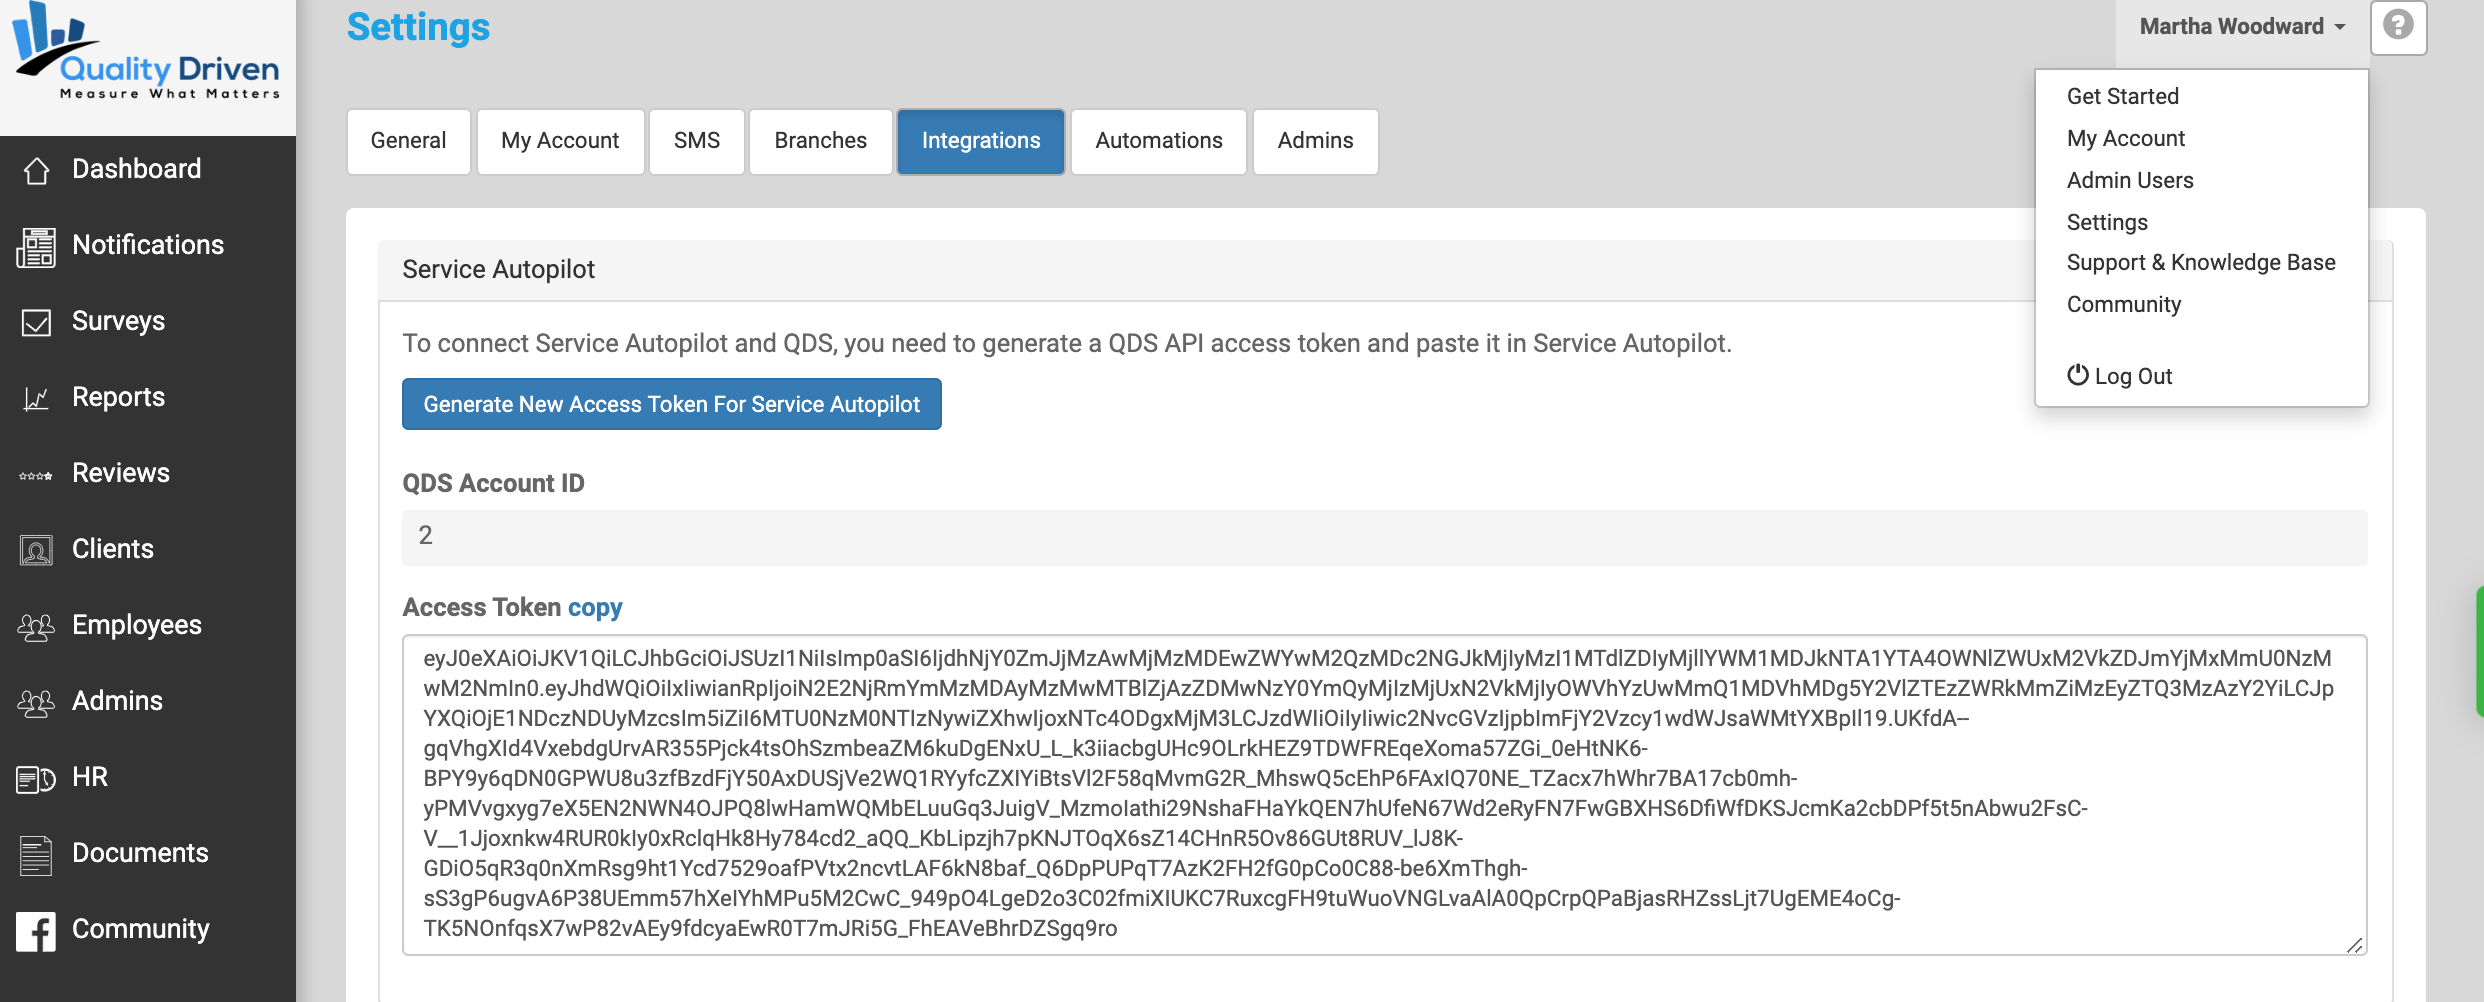Click the Settings page title
Screen dimensions: 2484x1002
(418, 27)
